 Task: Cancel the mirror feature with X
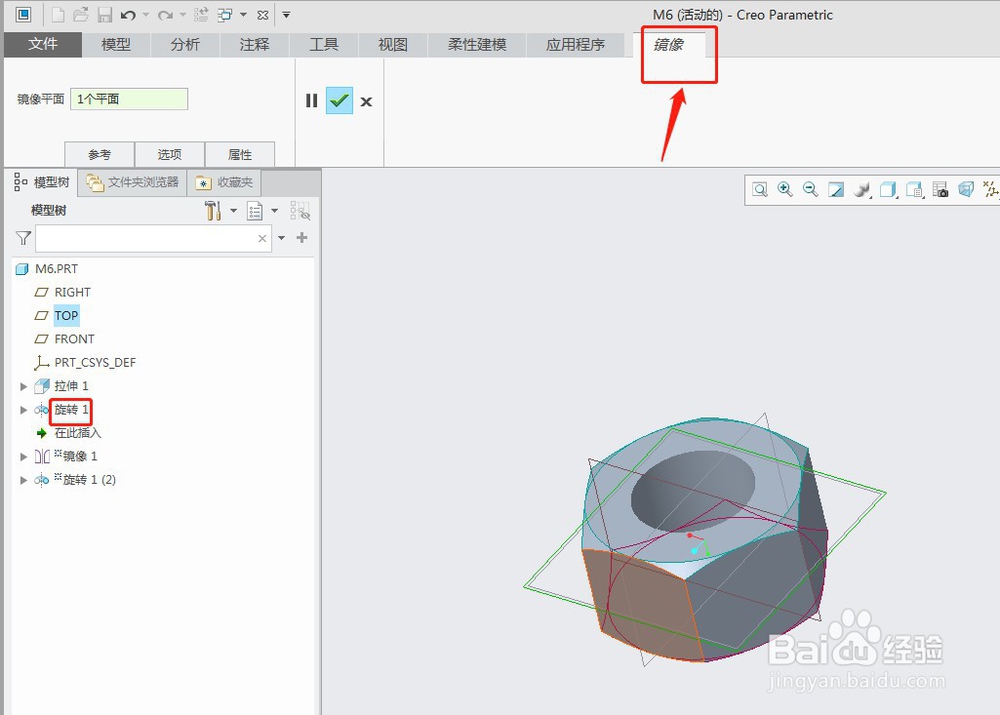[366, 101]
